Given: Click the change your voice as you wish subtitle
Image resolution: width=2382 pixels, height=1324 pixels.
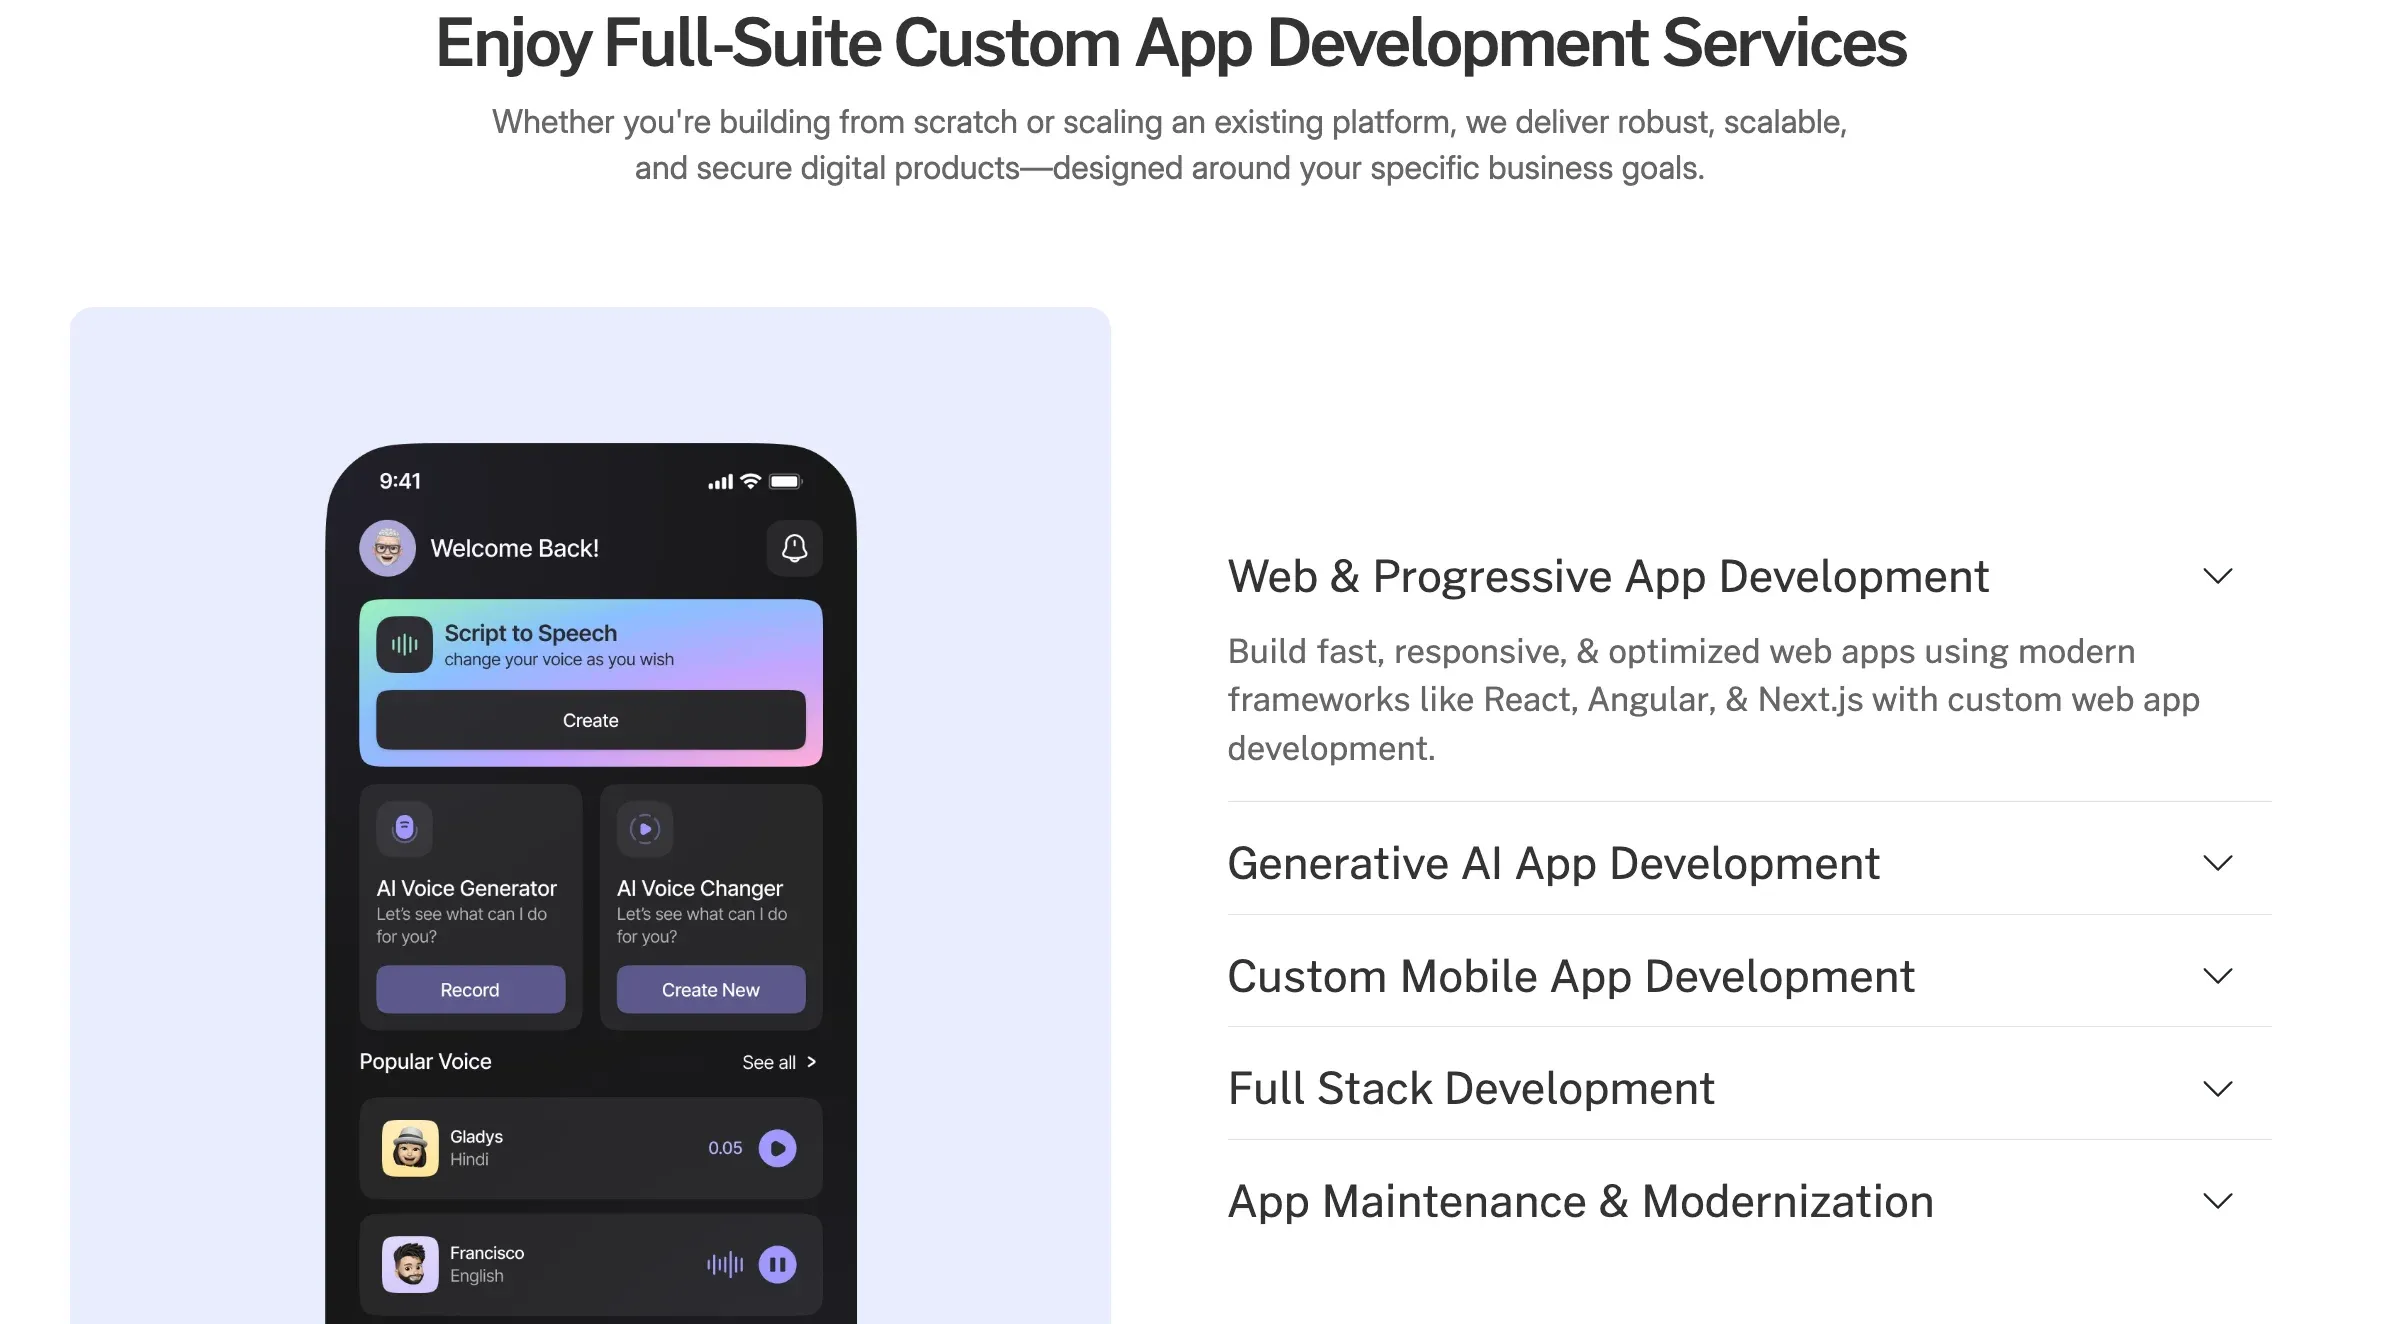Looking at the screenshot, I should (559, 660).
